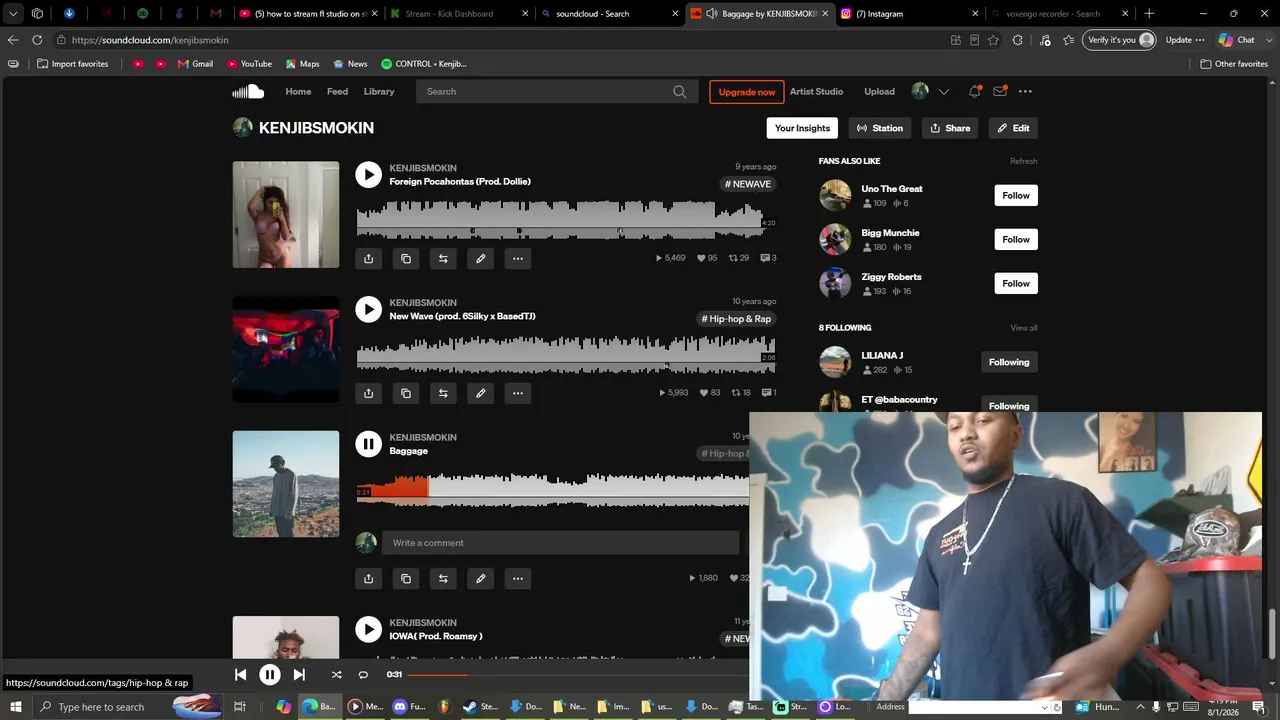The image size is (1280, 720).
Task: Click the Write a comment field
Action: click(x=560, y=543)
